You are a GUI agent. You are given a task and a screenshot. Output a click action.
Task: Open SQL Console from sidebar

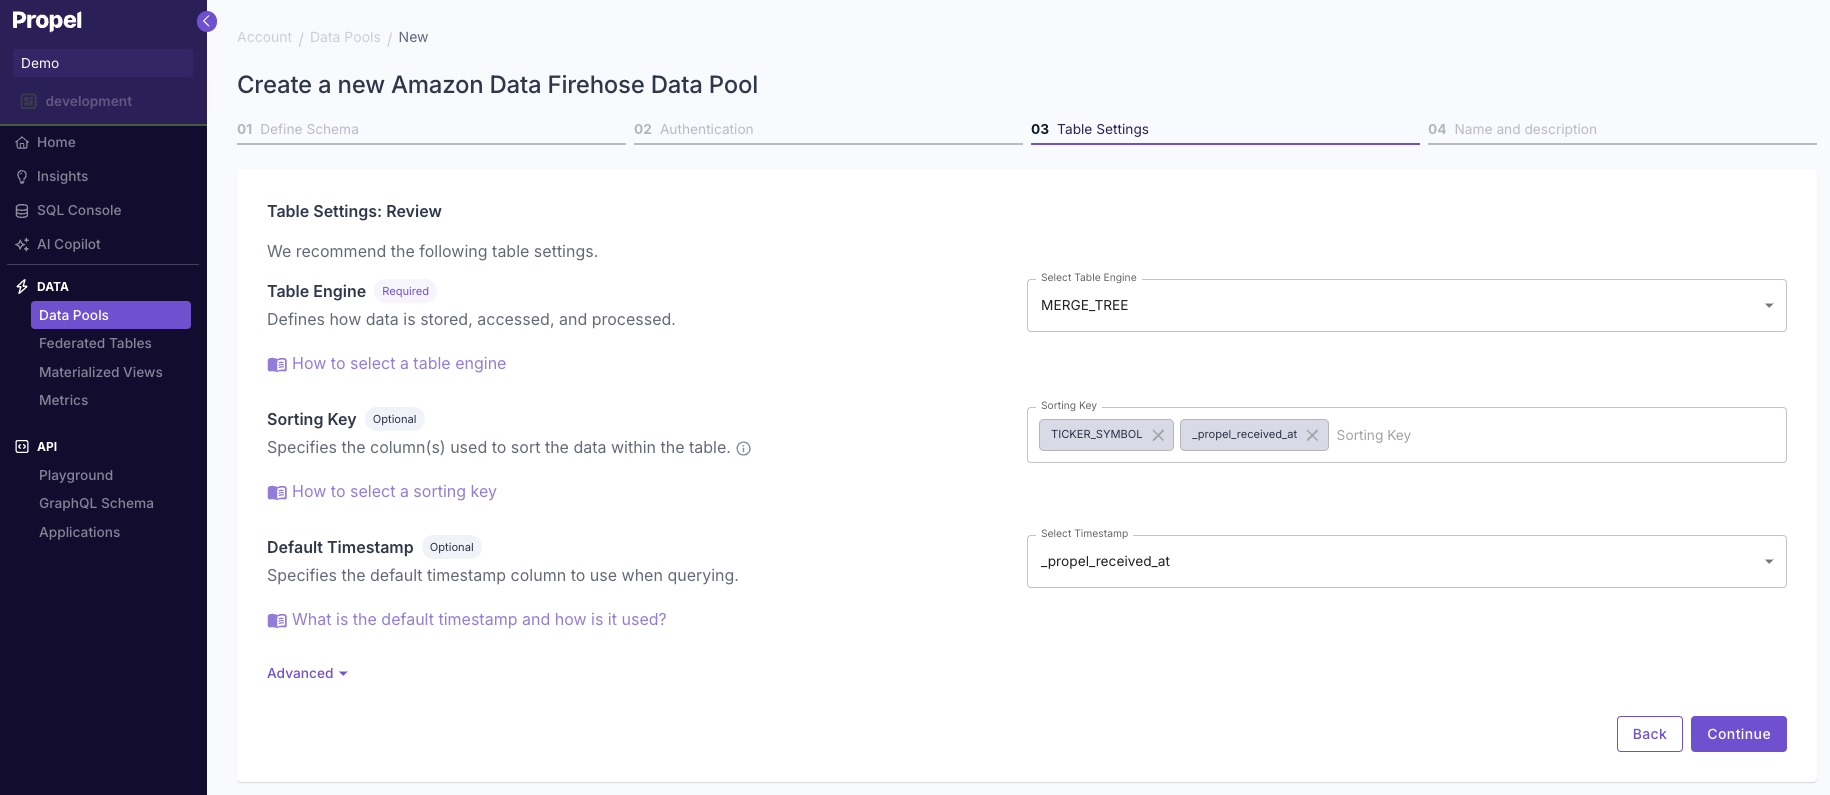(x=79, y=210)
